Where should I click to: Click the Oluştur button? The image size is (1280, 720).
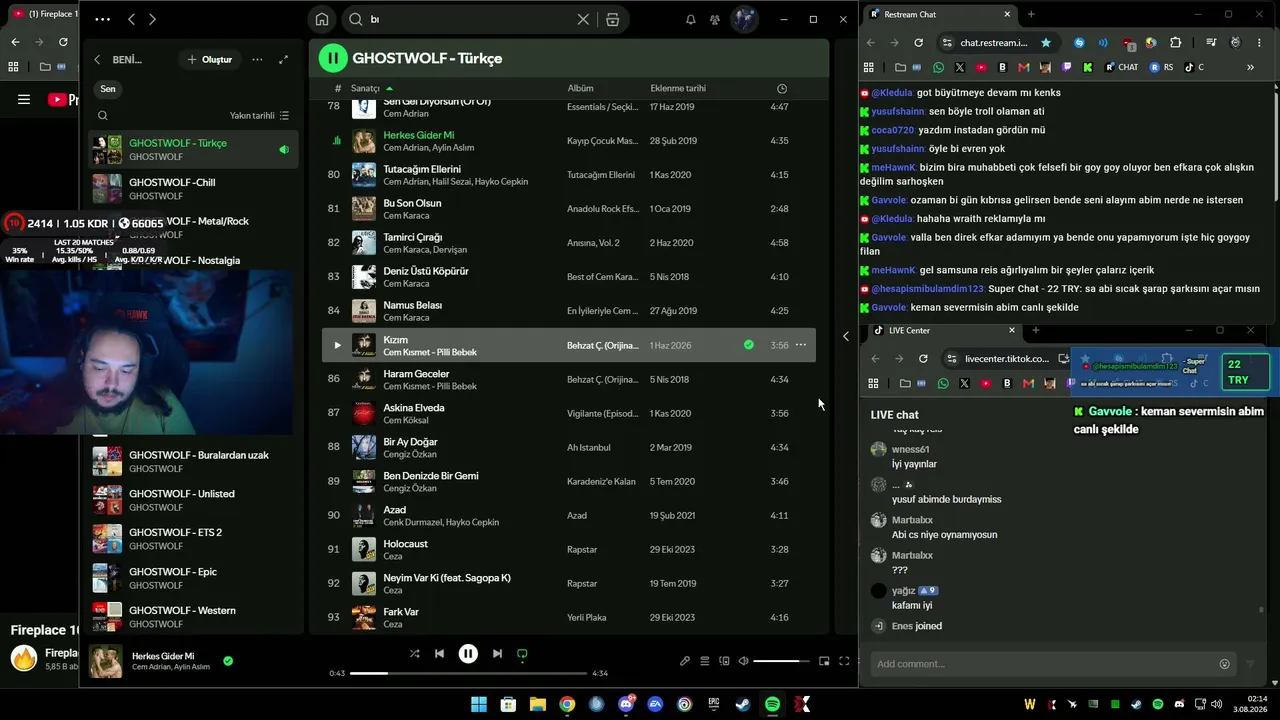pos(210,60)
